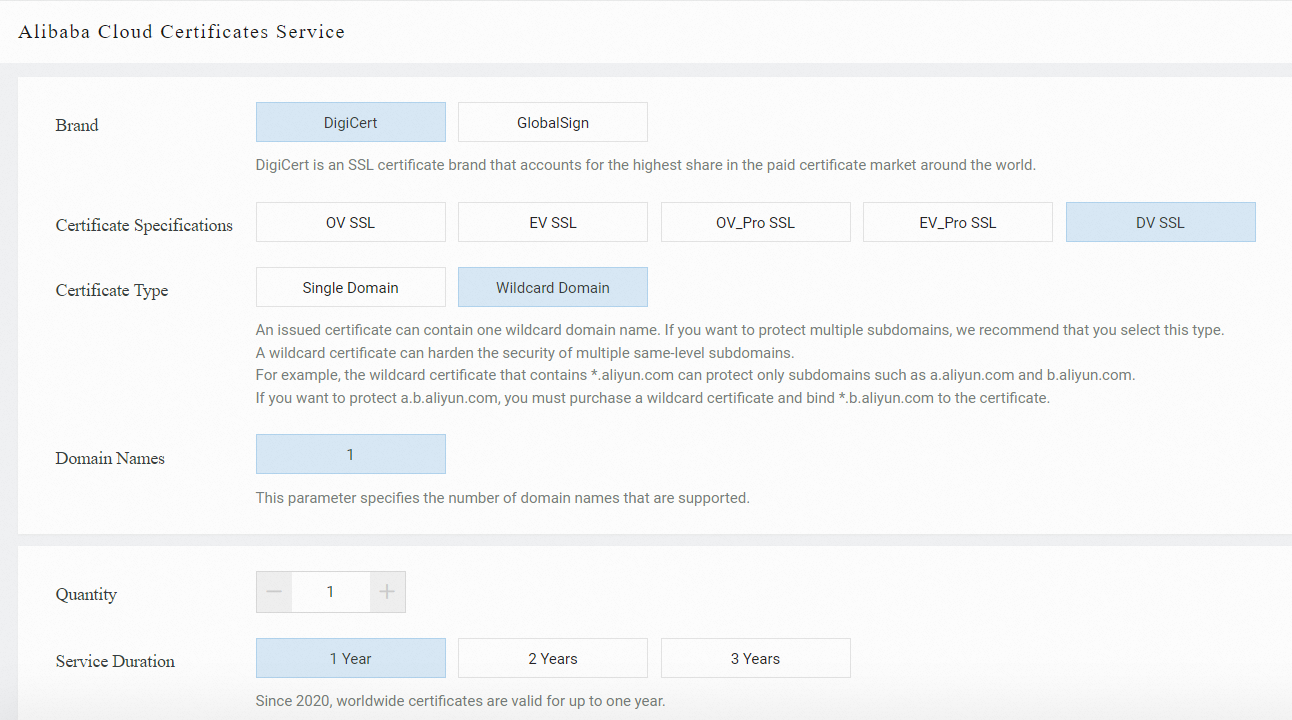Select 1 Year service duration
Image resolution: width=1292 pixels, height=720 pixels.
(x=350, y=658)
